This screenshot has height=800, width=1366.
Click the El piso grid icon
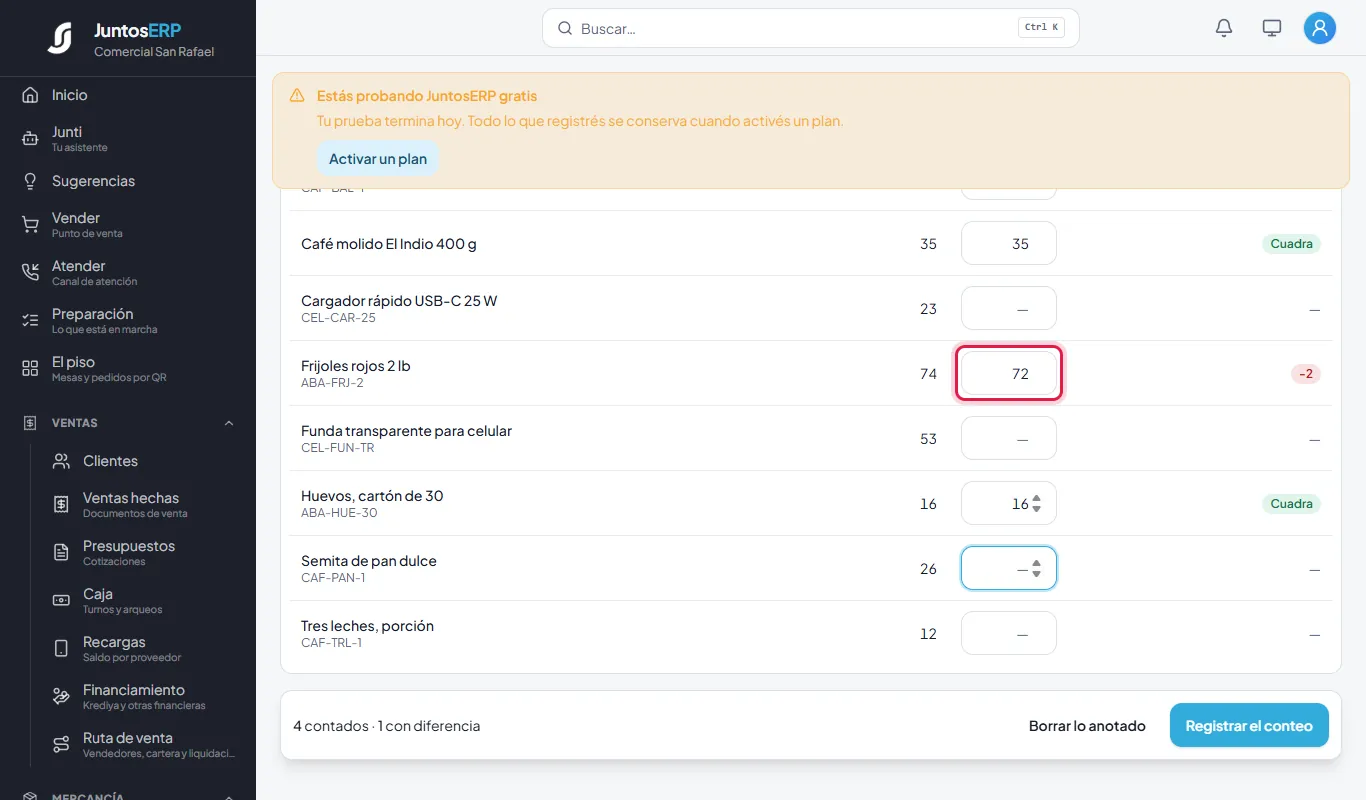pyautogui.click(x=30, y=369)
